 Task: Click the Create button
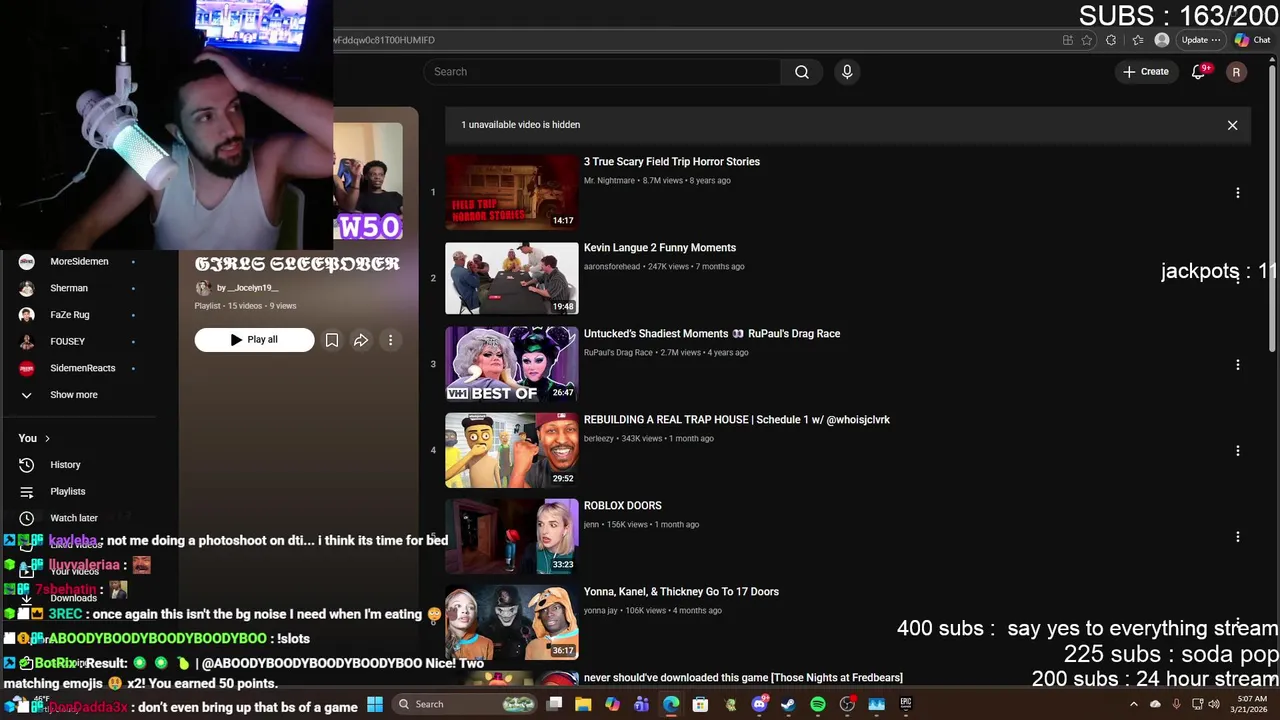pyautogui.click(x=1146, y=72)
